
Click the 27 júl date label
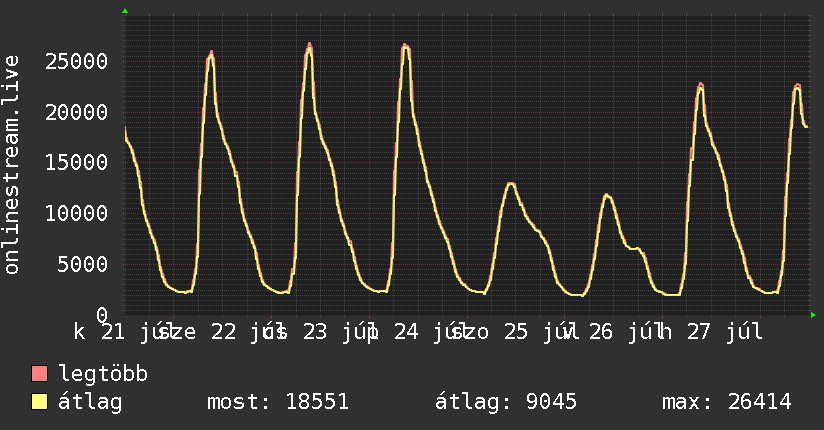pyautogui.click(x=725, y=332)
